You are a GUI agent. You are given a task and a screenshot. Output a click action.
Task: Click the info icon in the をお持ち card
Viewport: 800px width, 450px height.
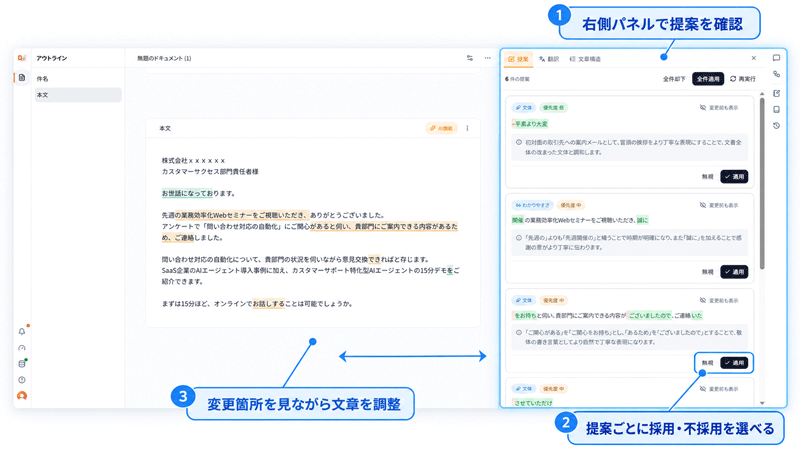pyautogui.click(x=519, y=333)
